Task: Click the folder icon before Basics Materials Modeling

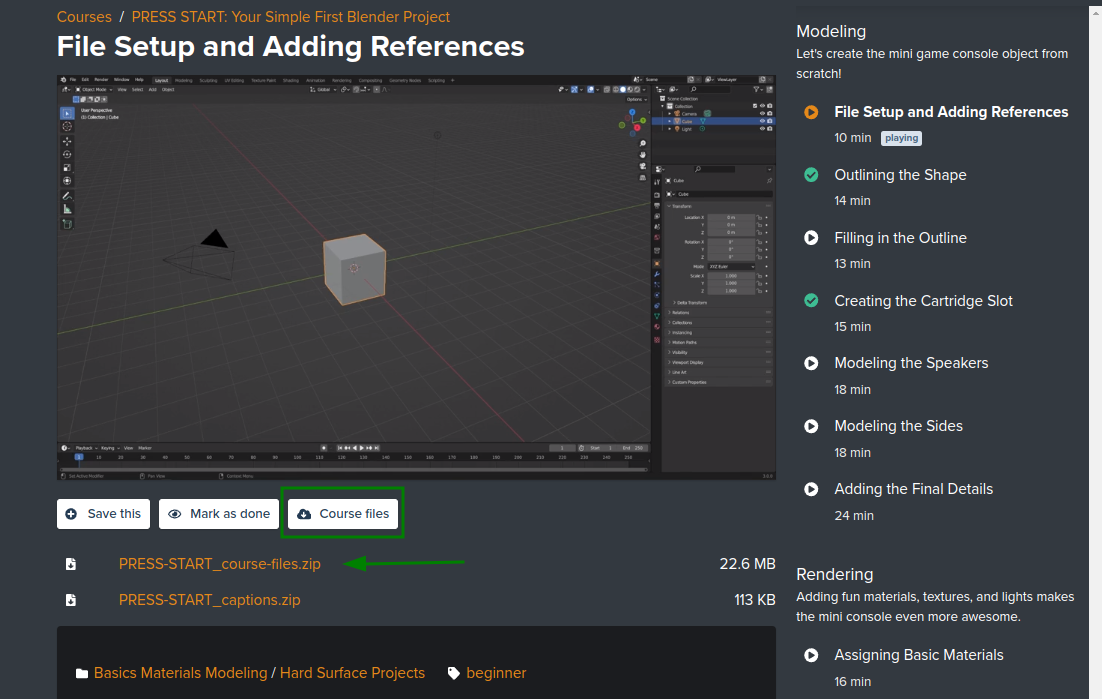Action: tap(82, 673)
